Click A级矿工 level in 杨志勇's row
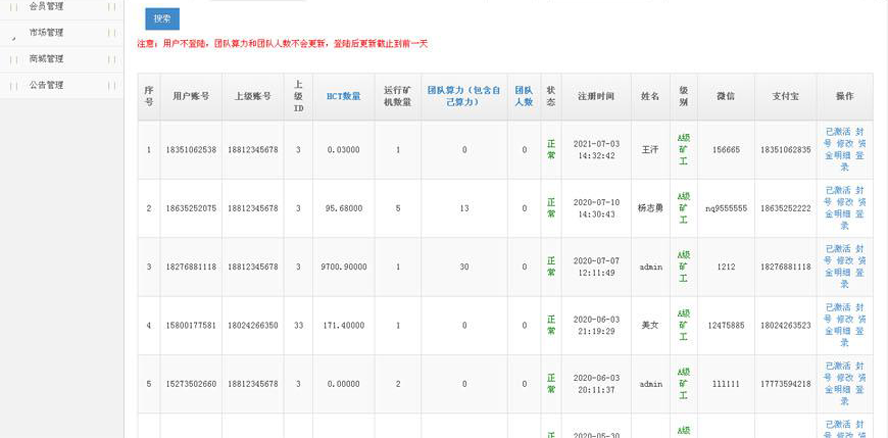Viewport: 888px width, 438px height. click(684, 209)
